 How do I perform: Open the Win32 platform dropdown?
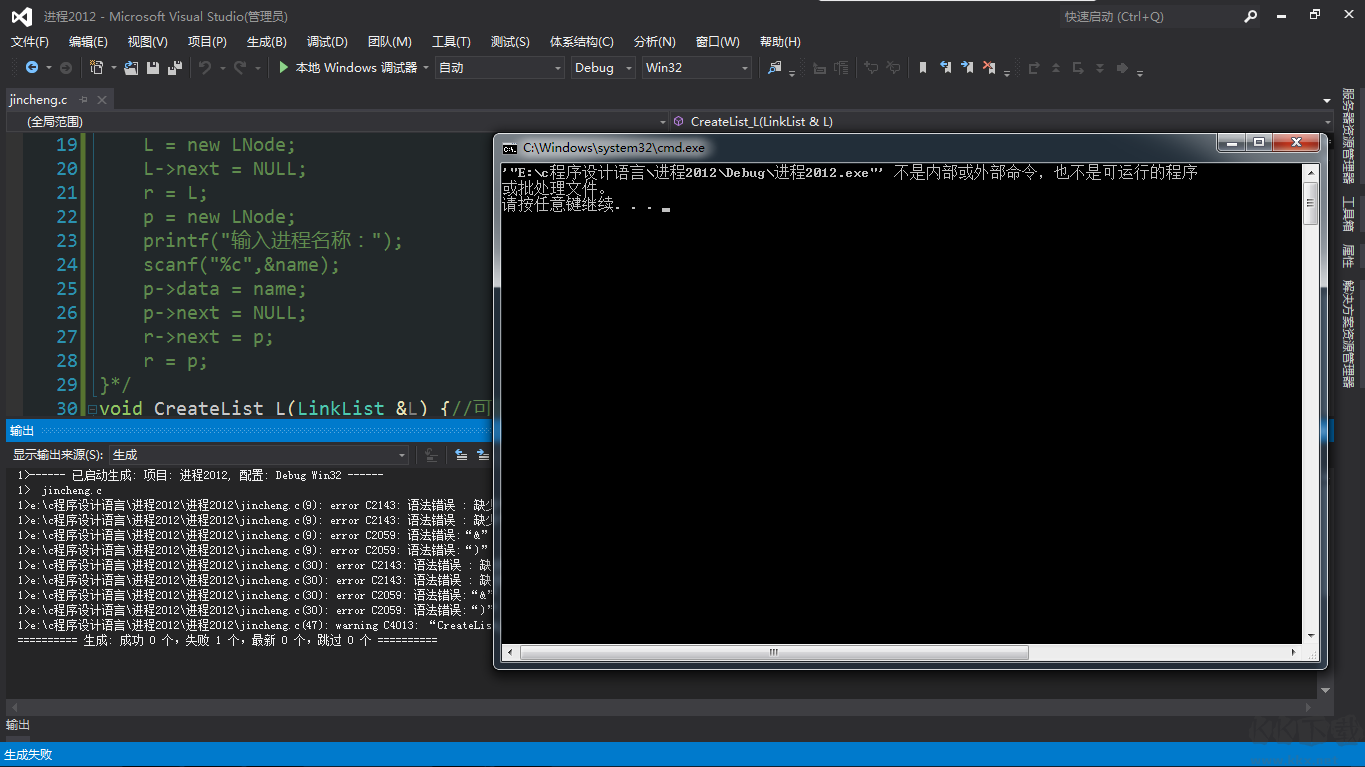click(744, 68)
